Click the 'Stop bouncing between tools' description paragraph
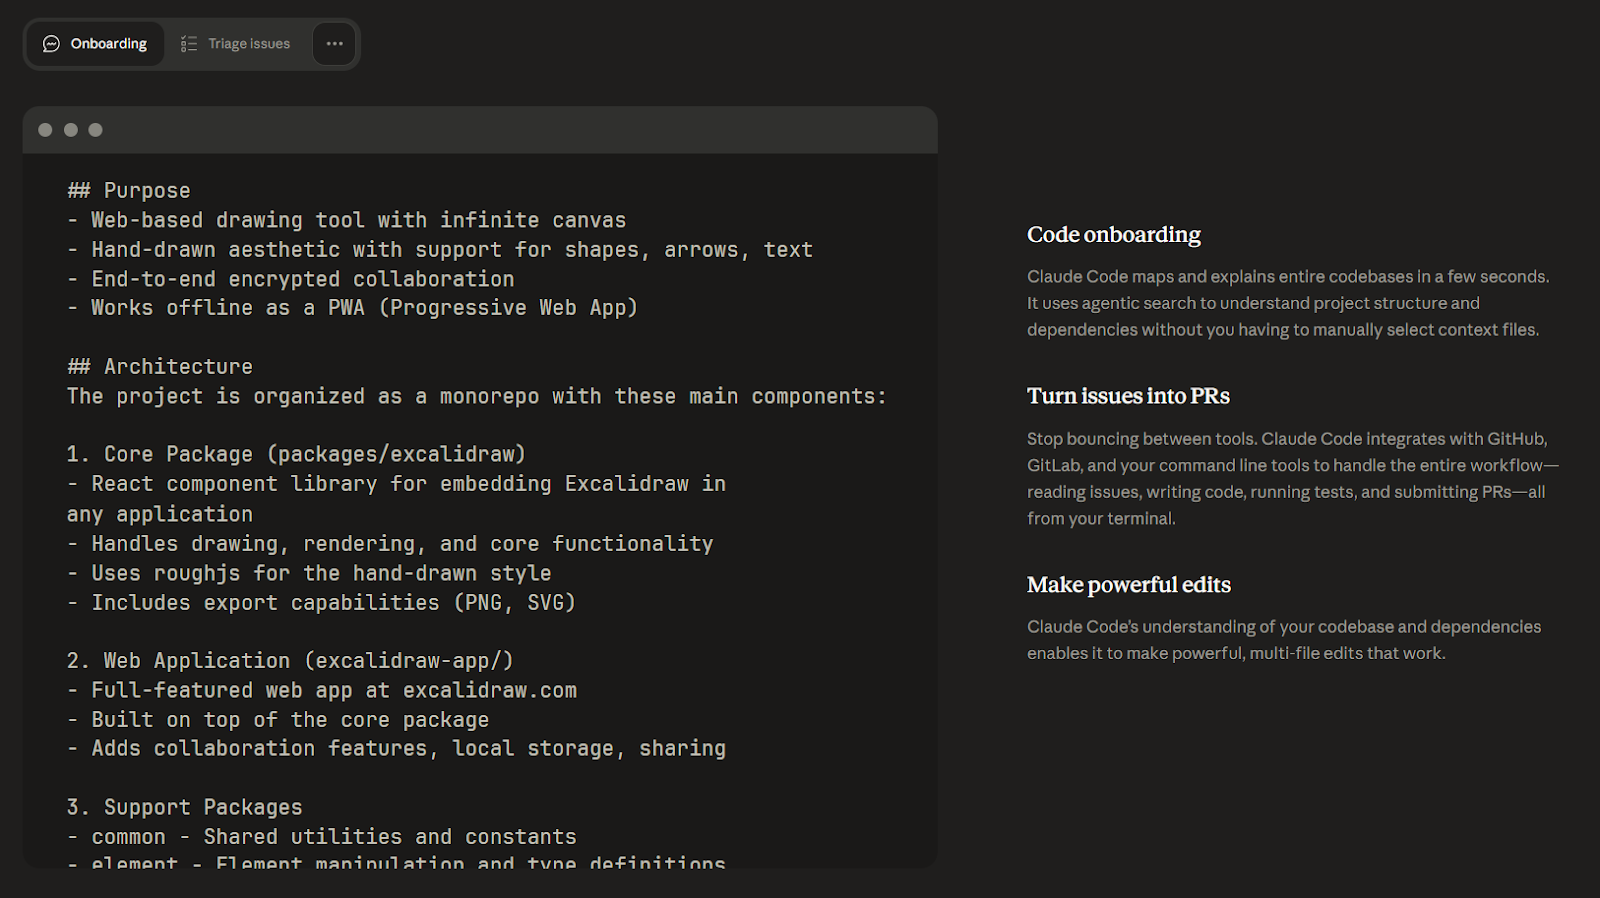 [1293, 478]
